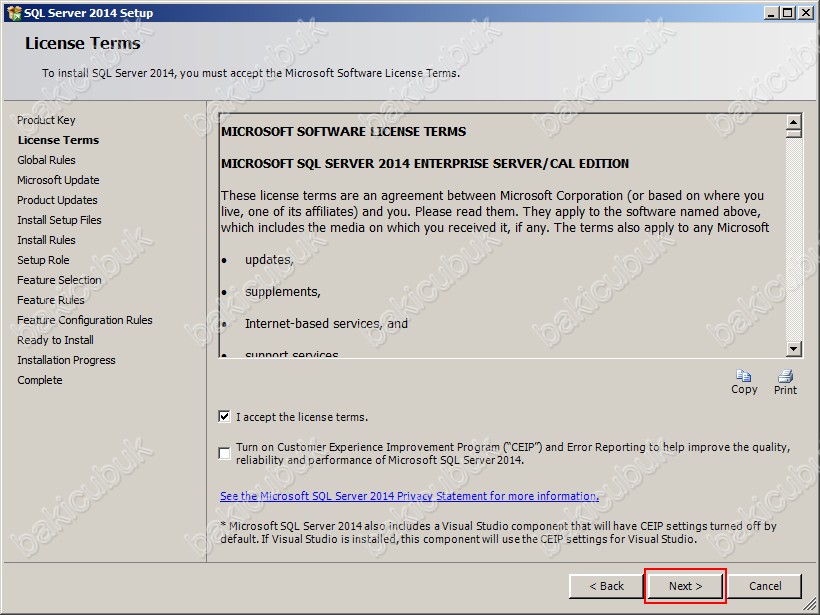Uncheck 'I accept the license terms' checkbox
This screenshot has width=820, height=615.
tap(224, 416)
